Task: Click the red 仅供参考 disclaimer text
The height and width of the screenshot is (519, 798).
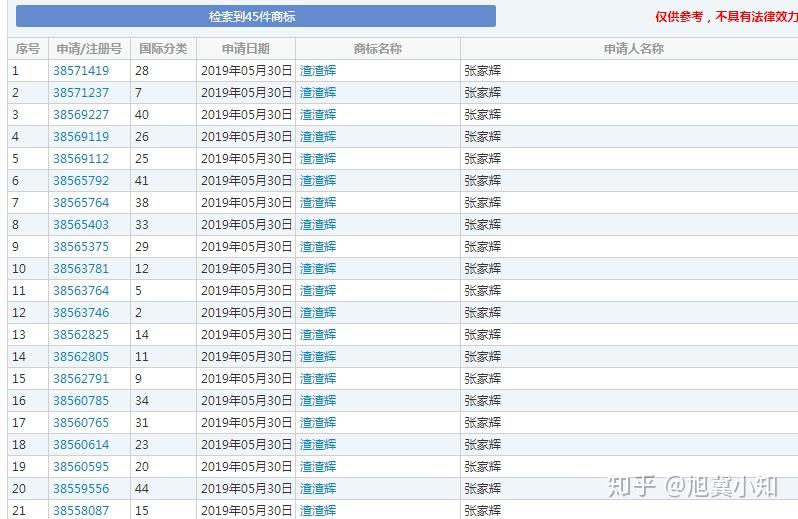Action: [x=726, y=17]
